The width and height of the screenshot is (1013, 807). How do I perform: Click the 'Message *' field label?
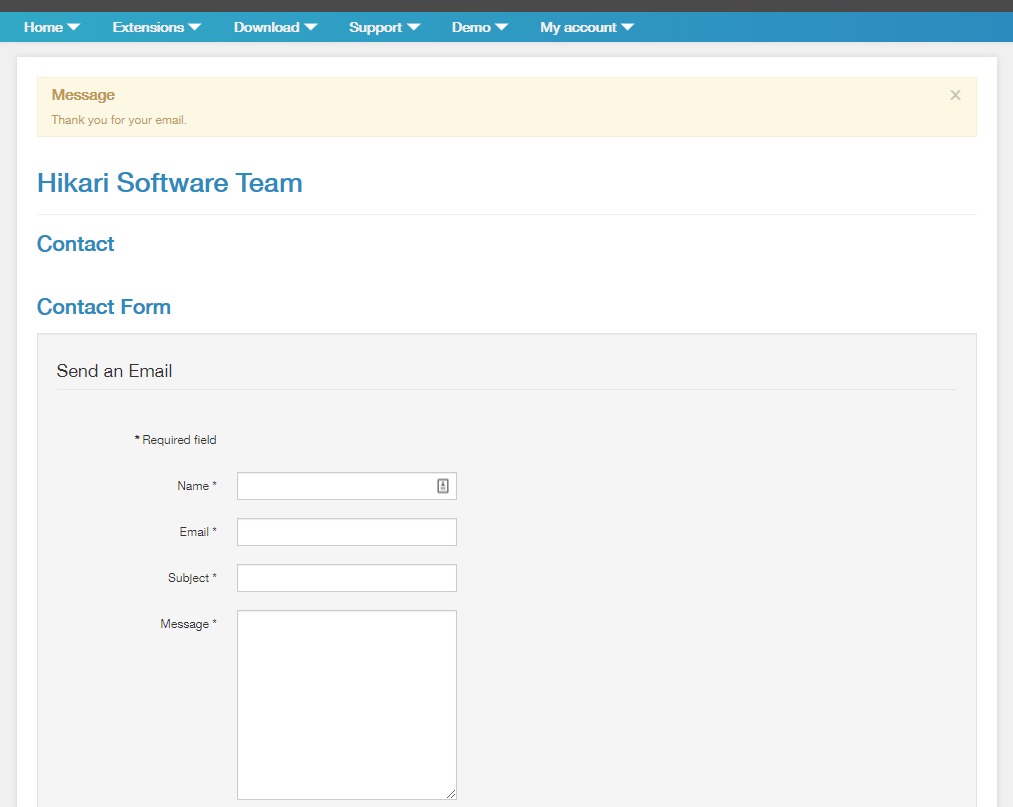(x=189, y=624)
